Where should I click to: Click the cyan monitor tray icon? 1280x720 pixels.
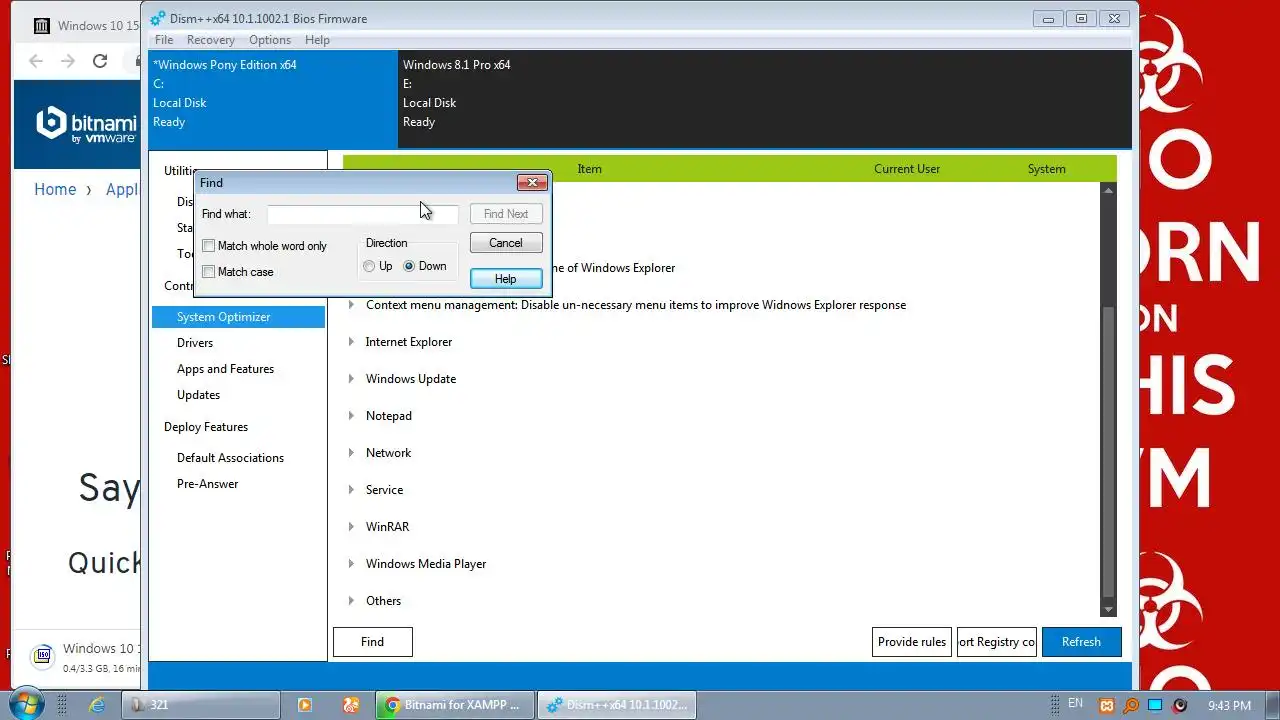tap(1155, 705)
